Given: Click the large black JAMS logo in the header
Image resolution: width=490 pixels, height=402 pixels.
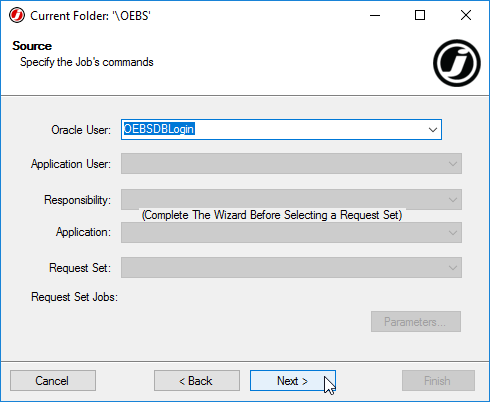Looking at the screenshot, I should click(x=457, y=63).
